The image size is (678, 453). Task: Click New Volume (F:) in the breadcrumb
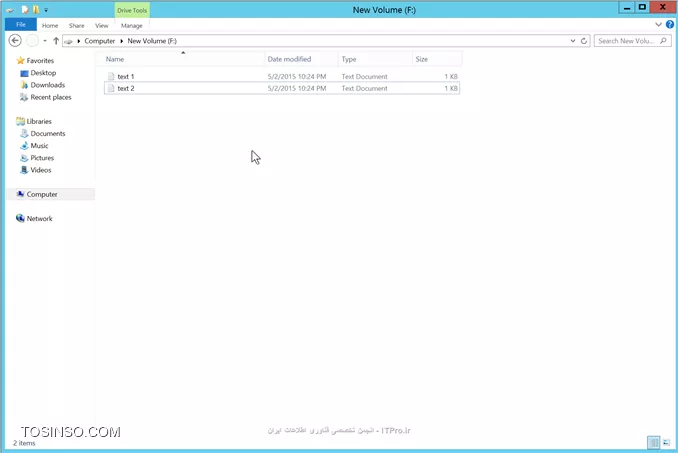point(152,41)
